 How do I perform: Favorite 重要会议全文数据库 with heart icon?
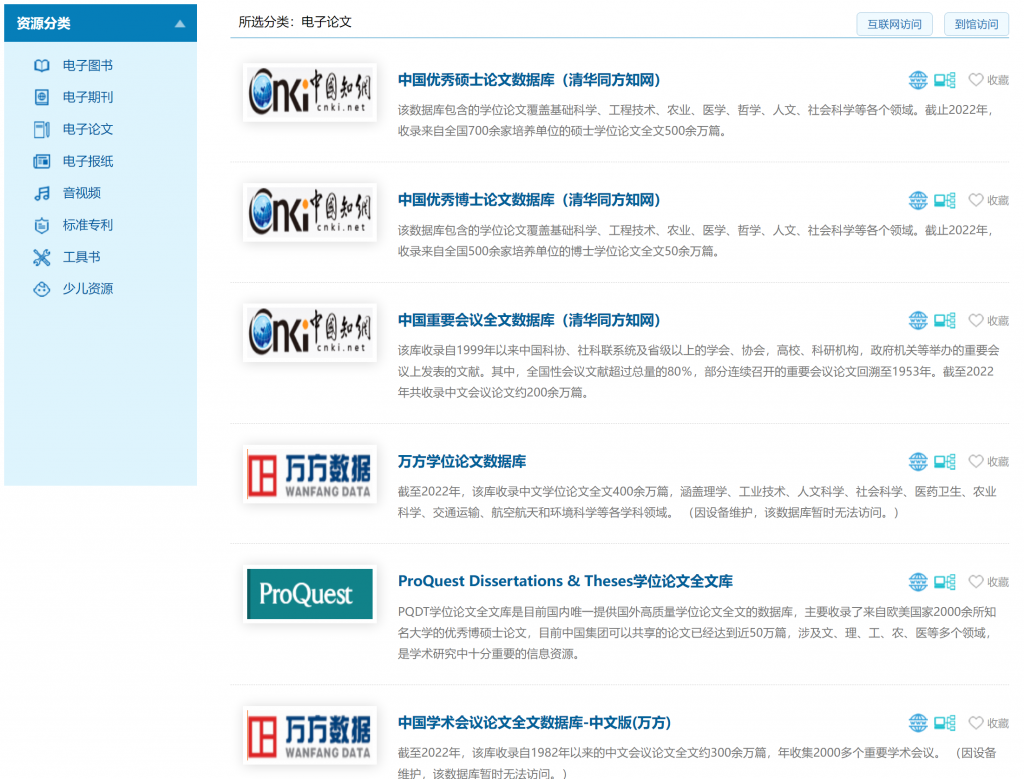tap(976, 320)
